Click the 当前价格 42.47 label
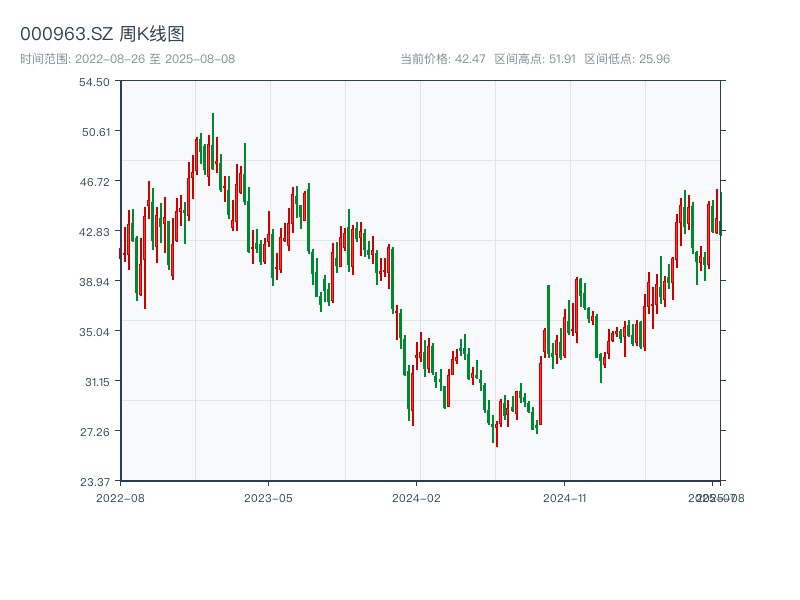 click(x=442, y=59)
